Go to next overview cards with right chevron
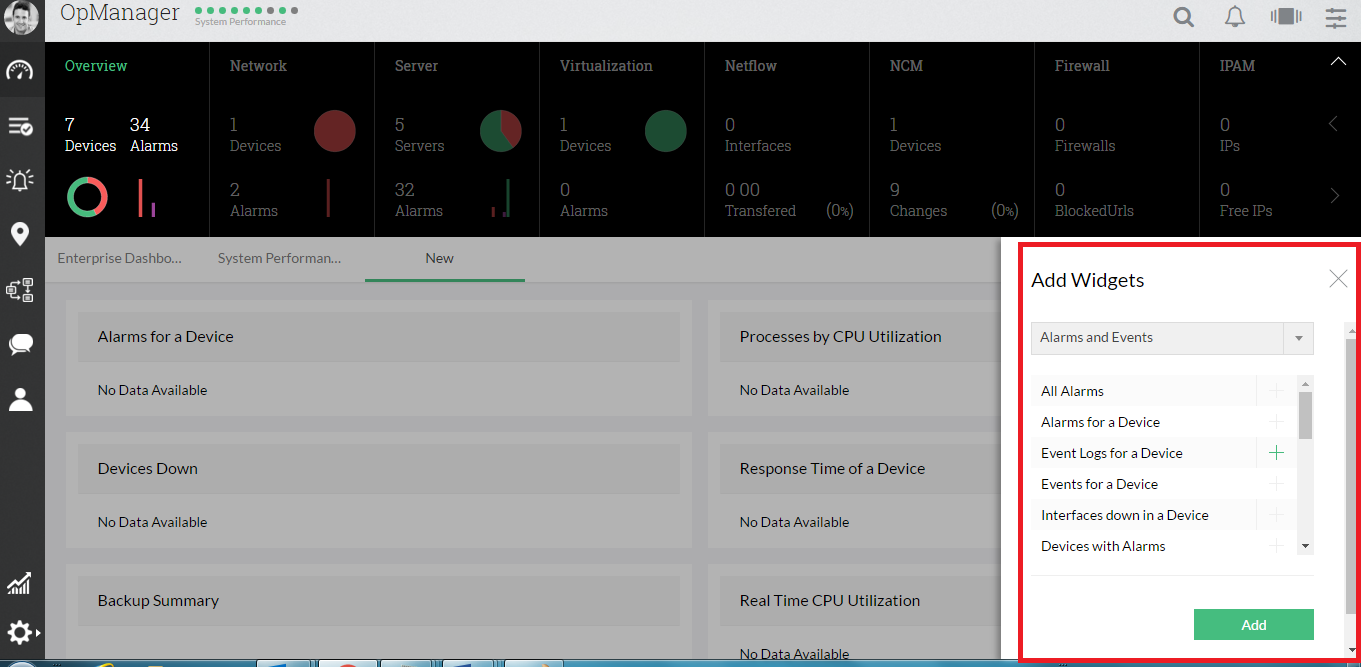The image size is (1361, 667). coord(1334,196)
